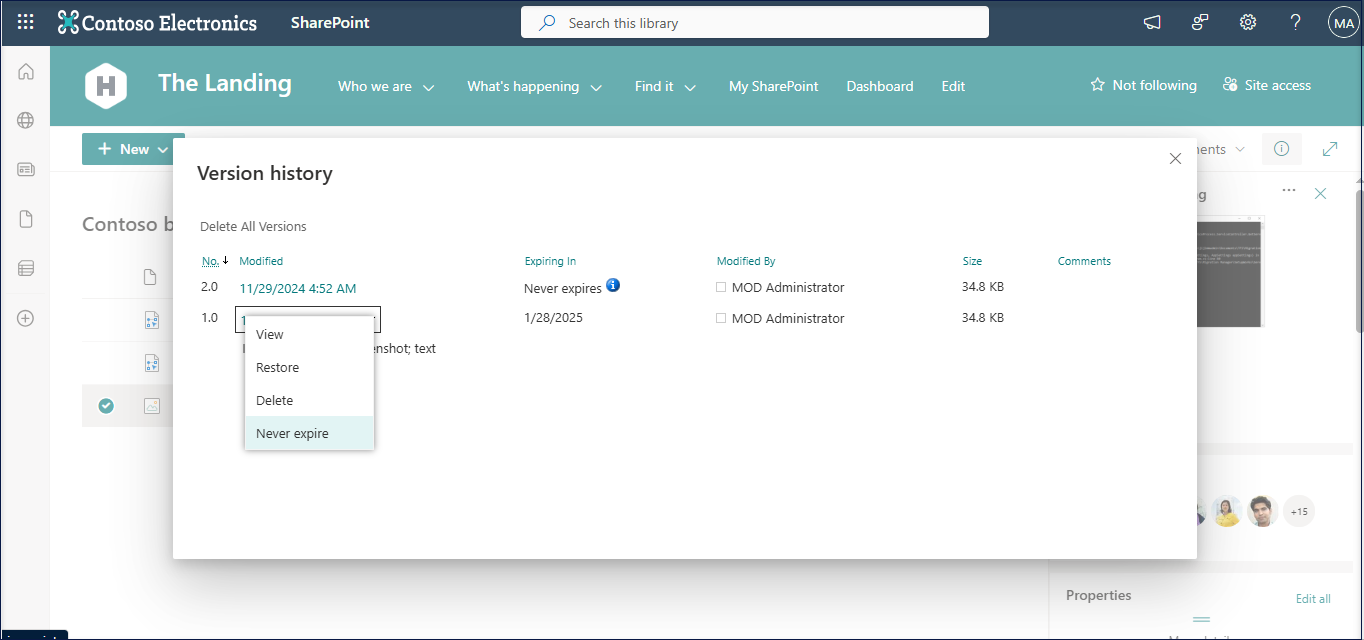This screenshot has height=640, width=1364.
Task: Choose Never expire from context menu
Action: tap(292, 433)
